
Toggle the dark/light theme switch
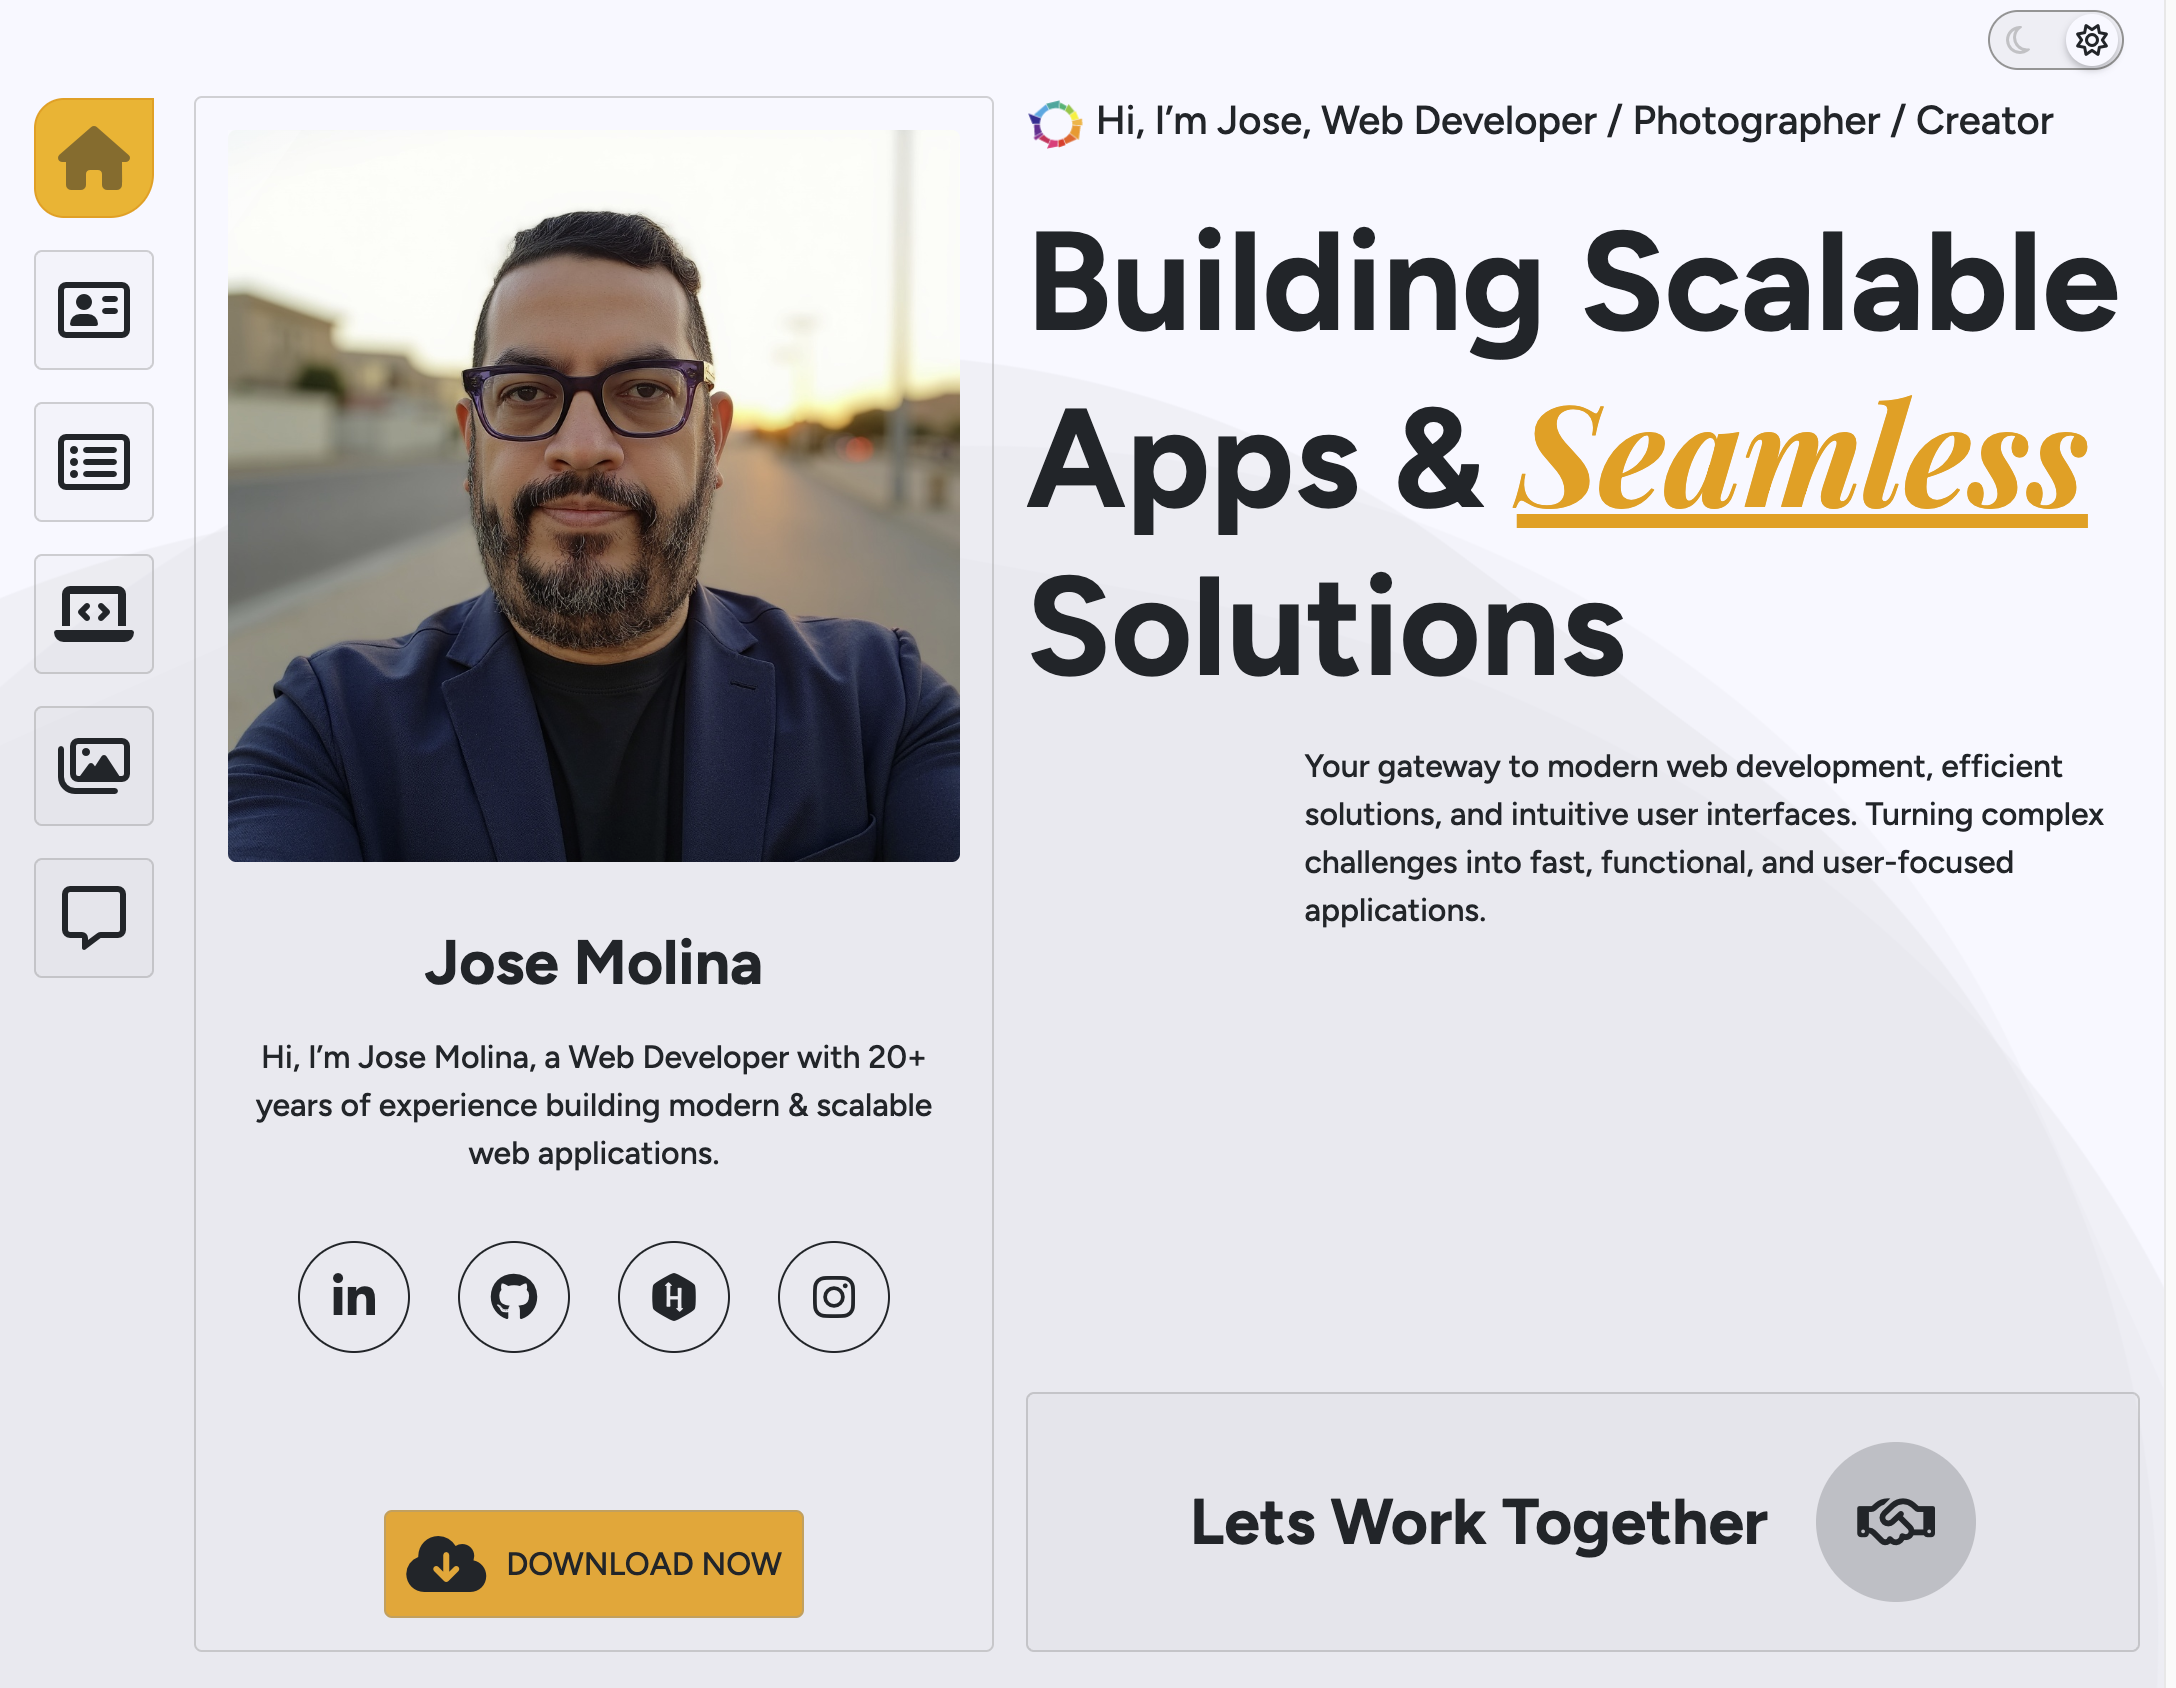(x=2056, y=40)
